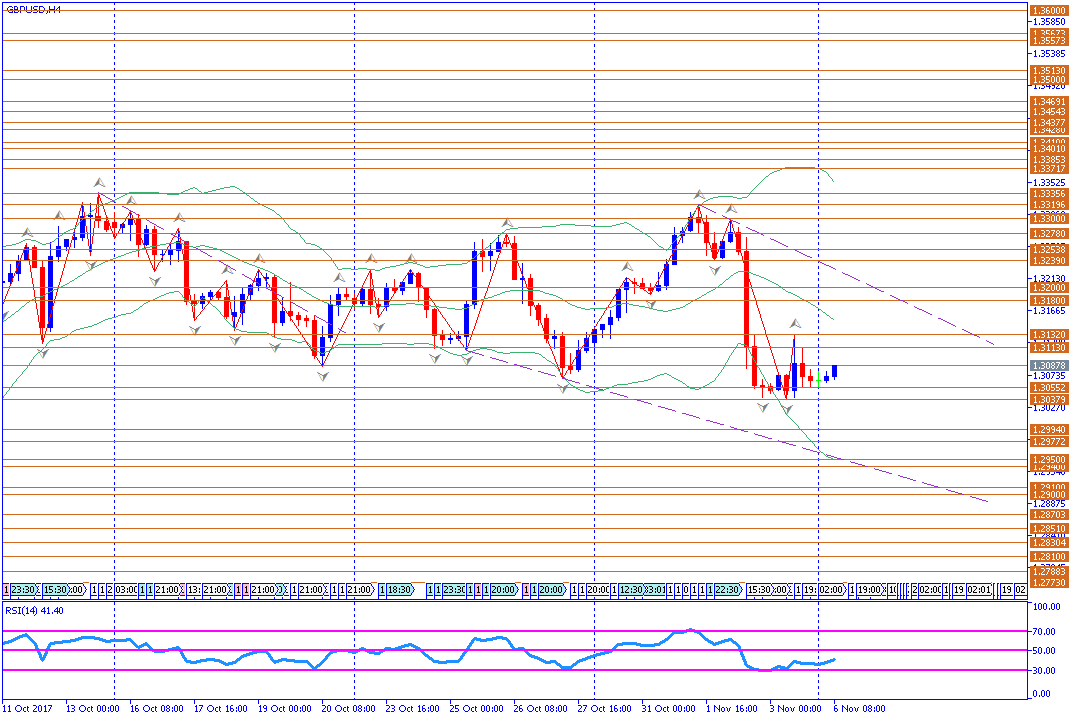Click the 1.30552 support level label
The image size is (1080, 720).
(x=1048, y=387)
